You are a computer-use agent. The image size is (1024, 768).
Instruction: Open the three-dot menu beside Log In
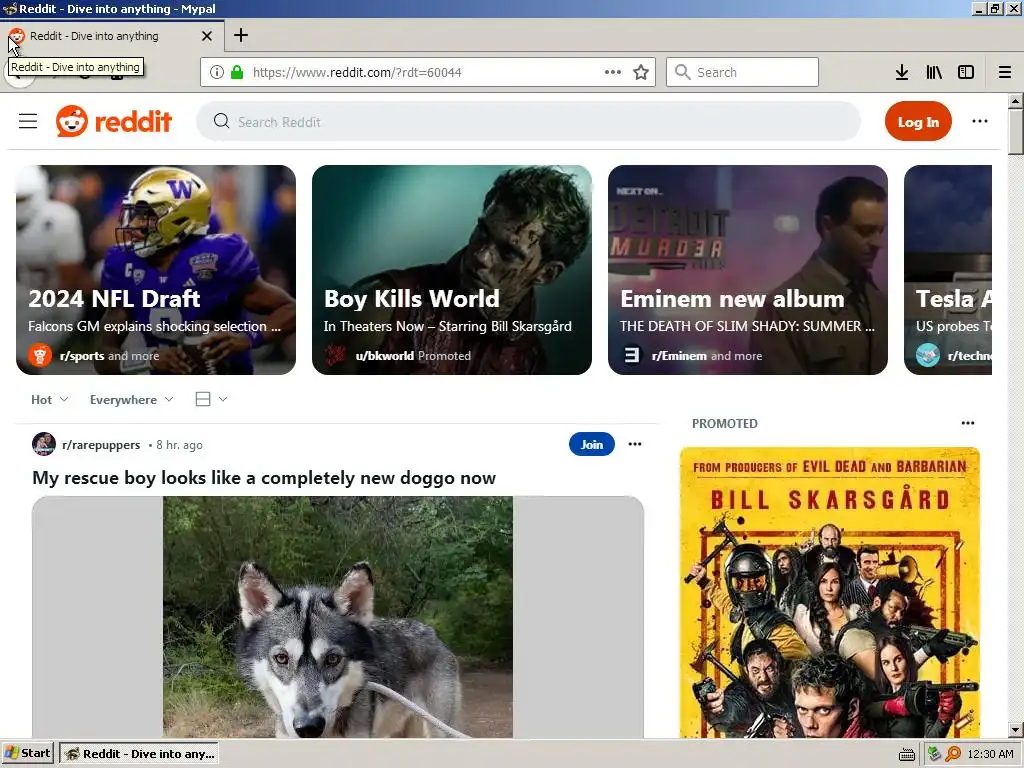pos(980,121)
